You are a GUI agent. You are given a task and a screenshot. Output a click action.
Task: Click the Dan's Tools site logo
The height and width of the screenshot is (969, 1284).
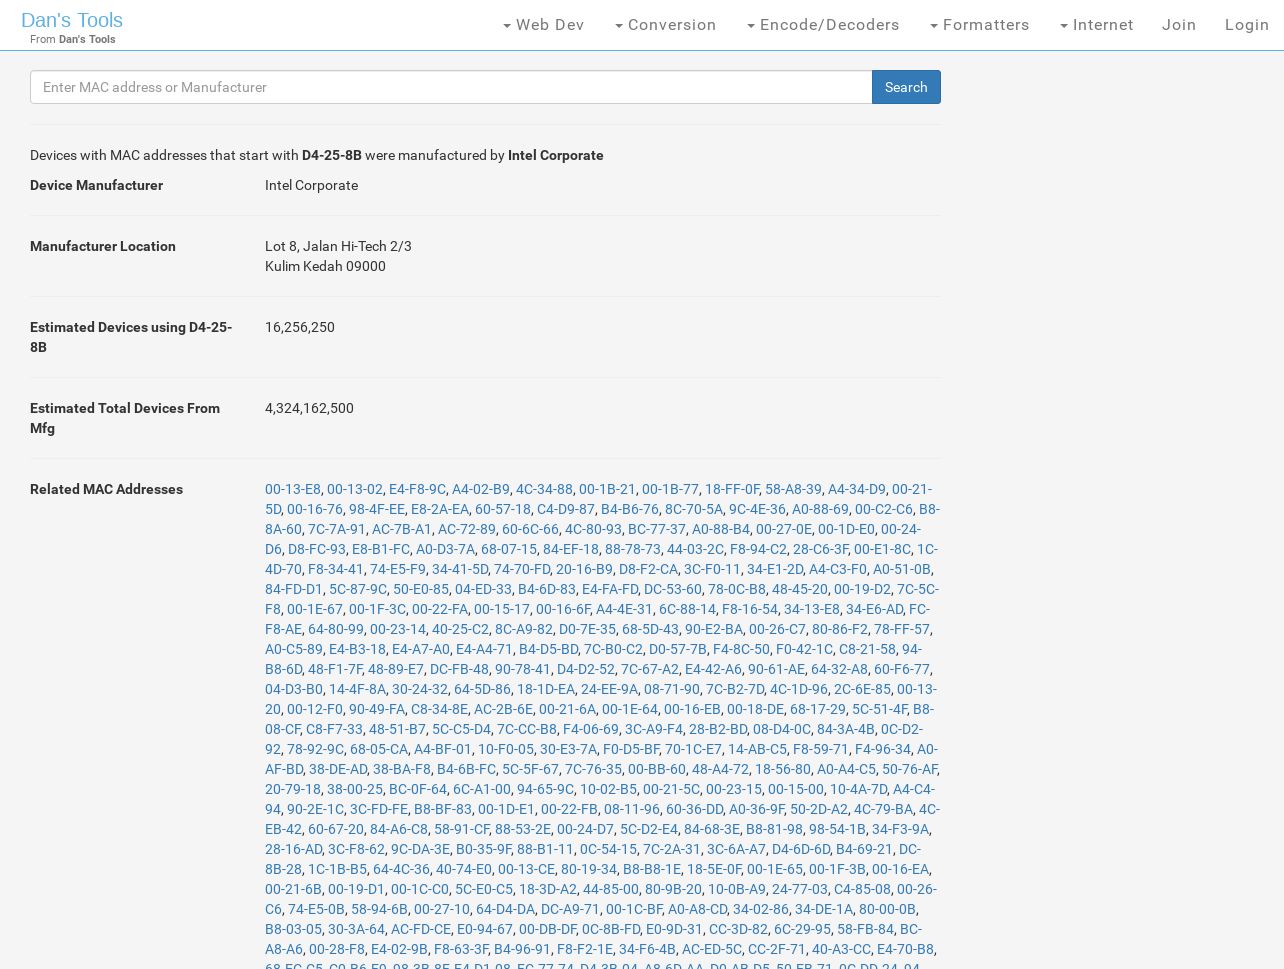coord(72,20)
